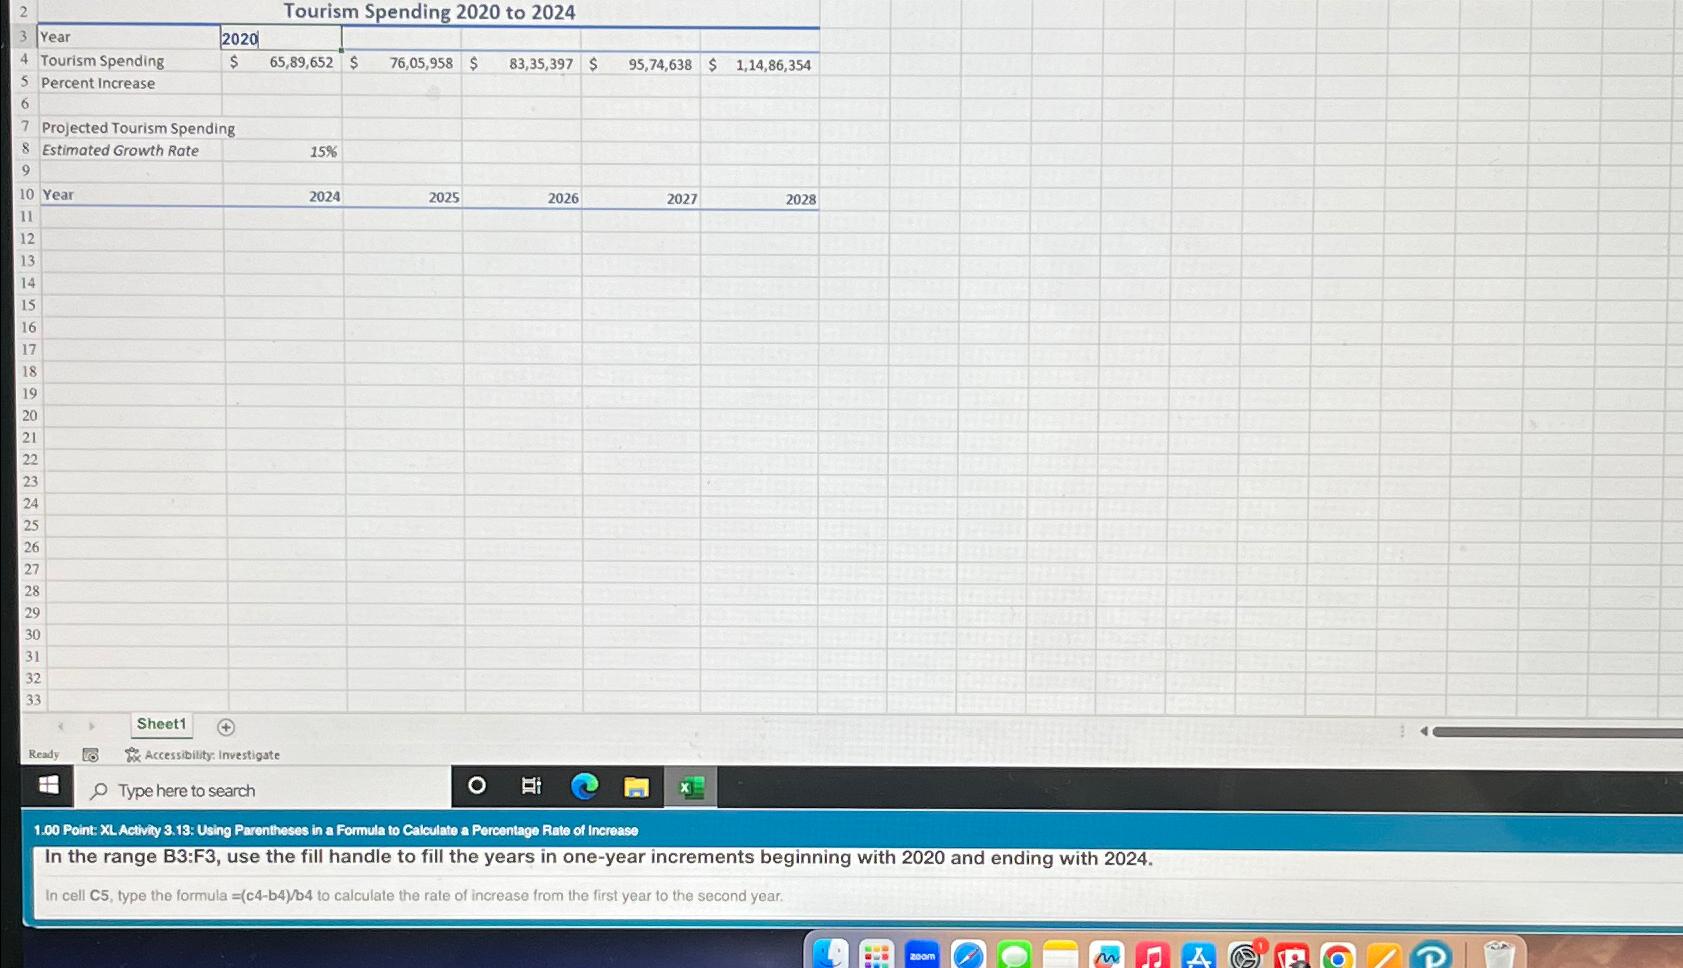The image size is (1683, 968).
Task: Open Trash in the dock
Action: pos(1498,954)
